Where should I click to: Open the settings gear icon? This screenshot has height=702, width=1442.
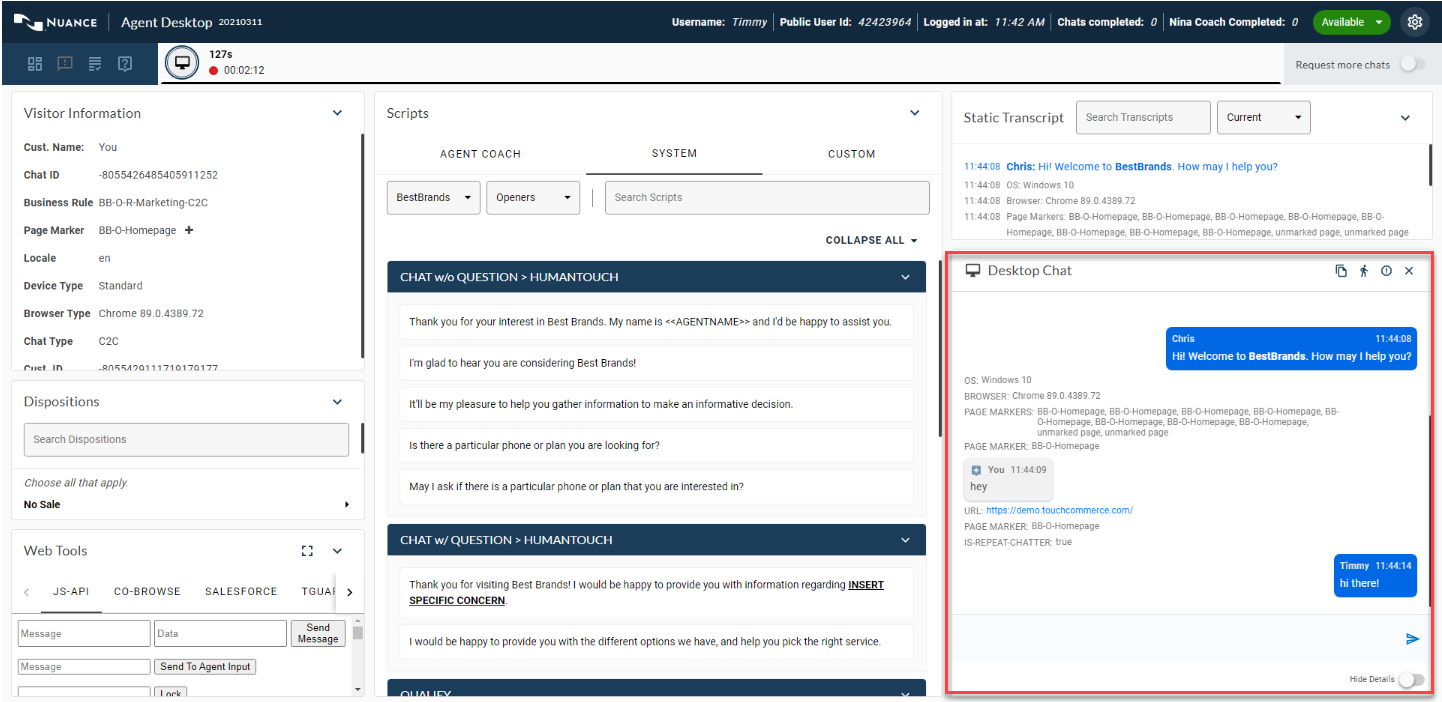(1414, 22)
